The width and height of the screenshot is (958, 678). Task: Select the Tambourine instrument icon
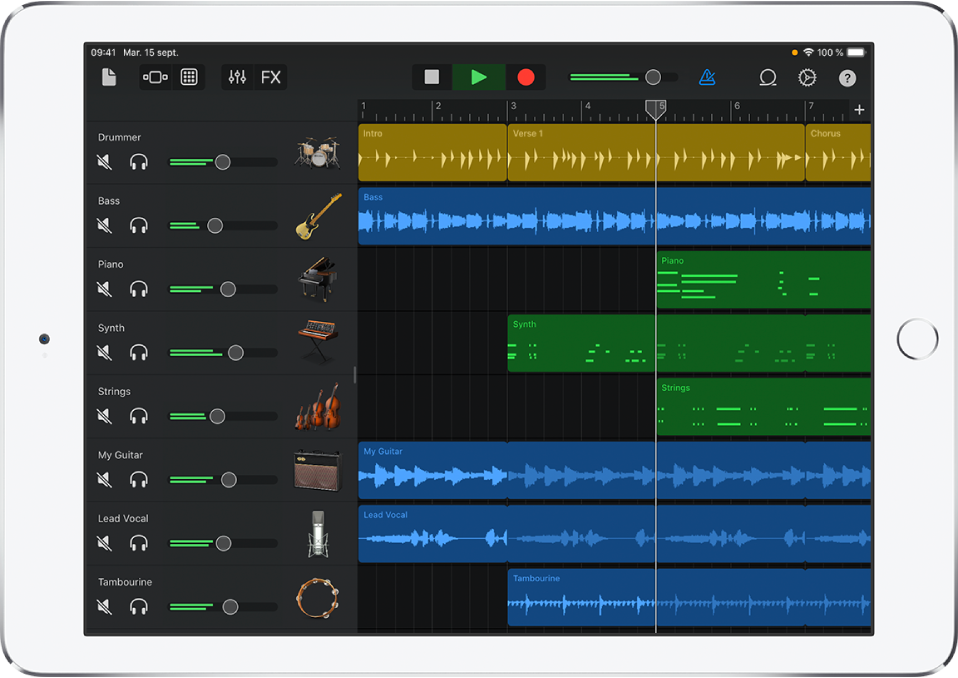(318, 598)
